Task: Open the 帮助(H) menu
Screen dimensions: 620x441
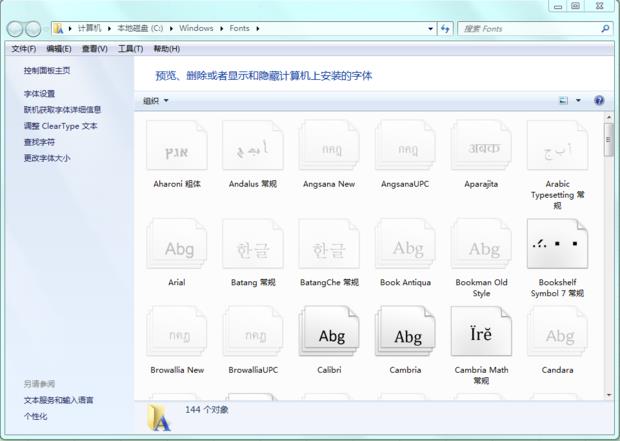Action: 166,49
